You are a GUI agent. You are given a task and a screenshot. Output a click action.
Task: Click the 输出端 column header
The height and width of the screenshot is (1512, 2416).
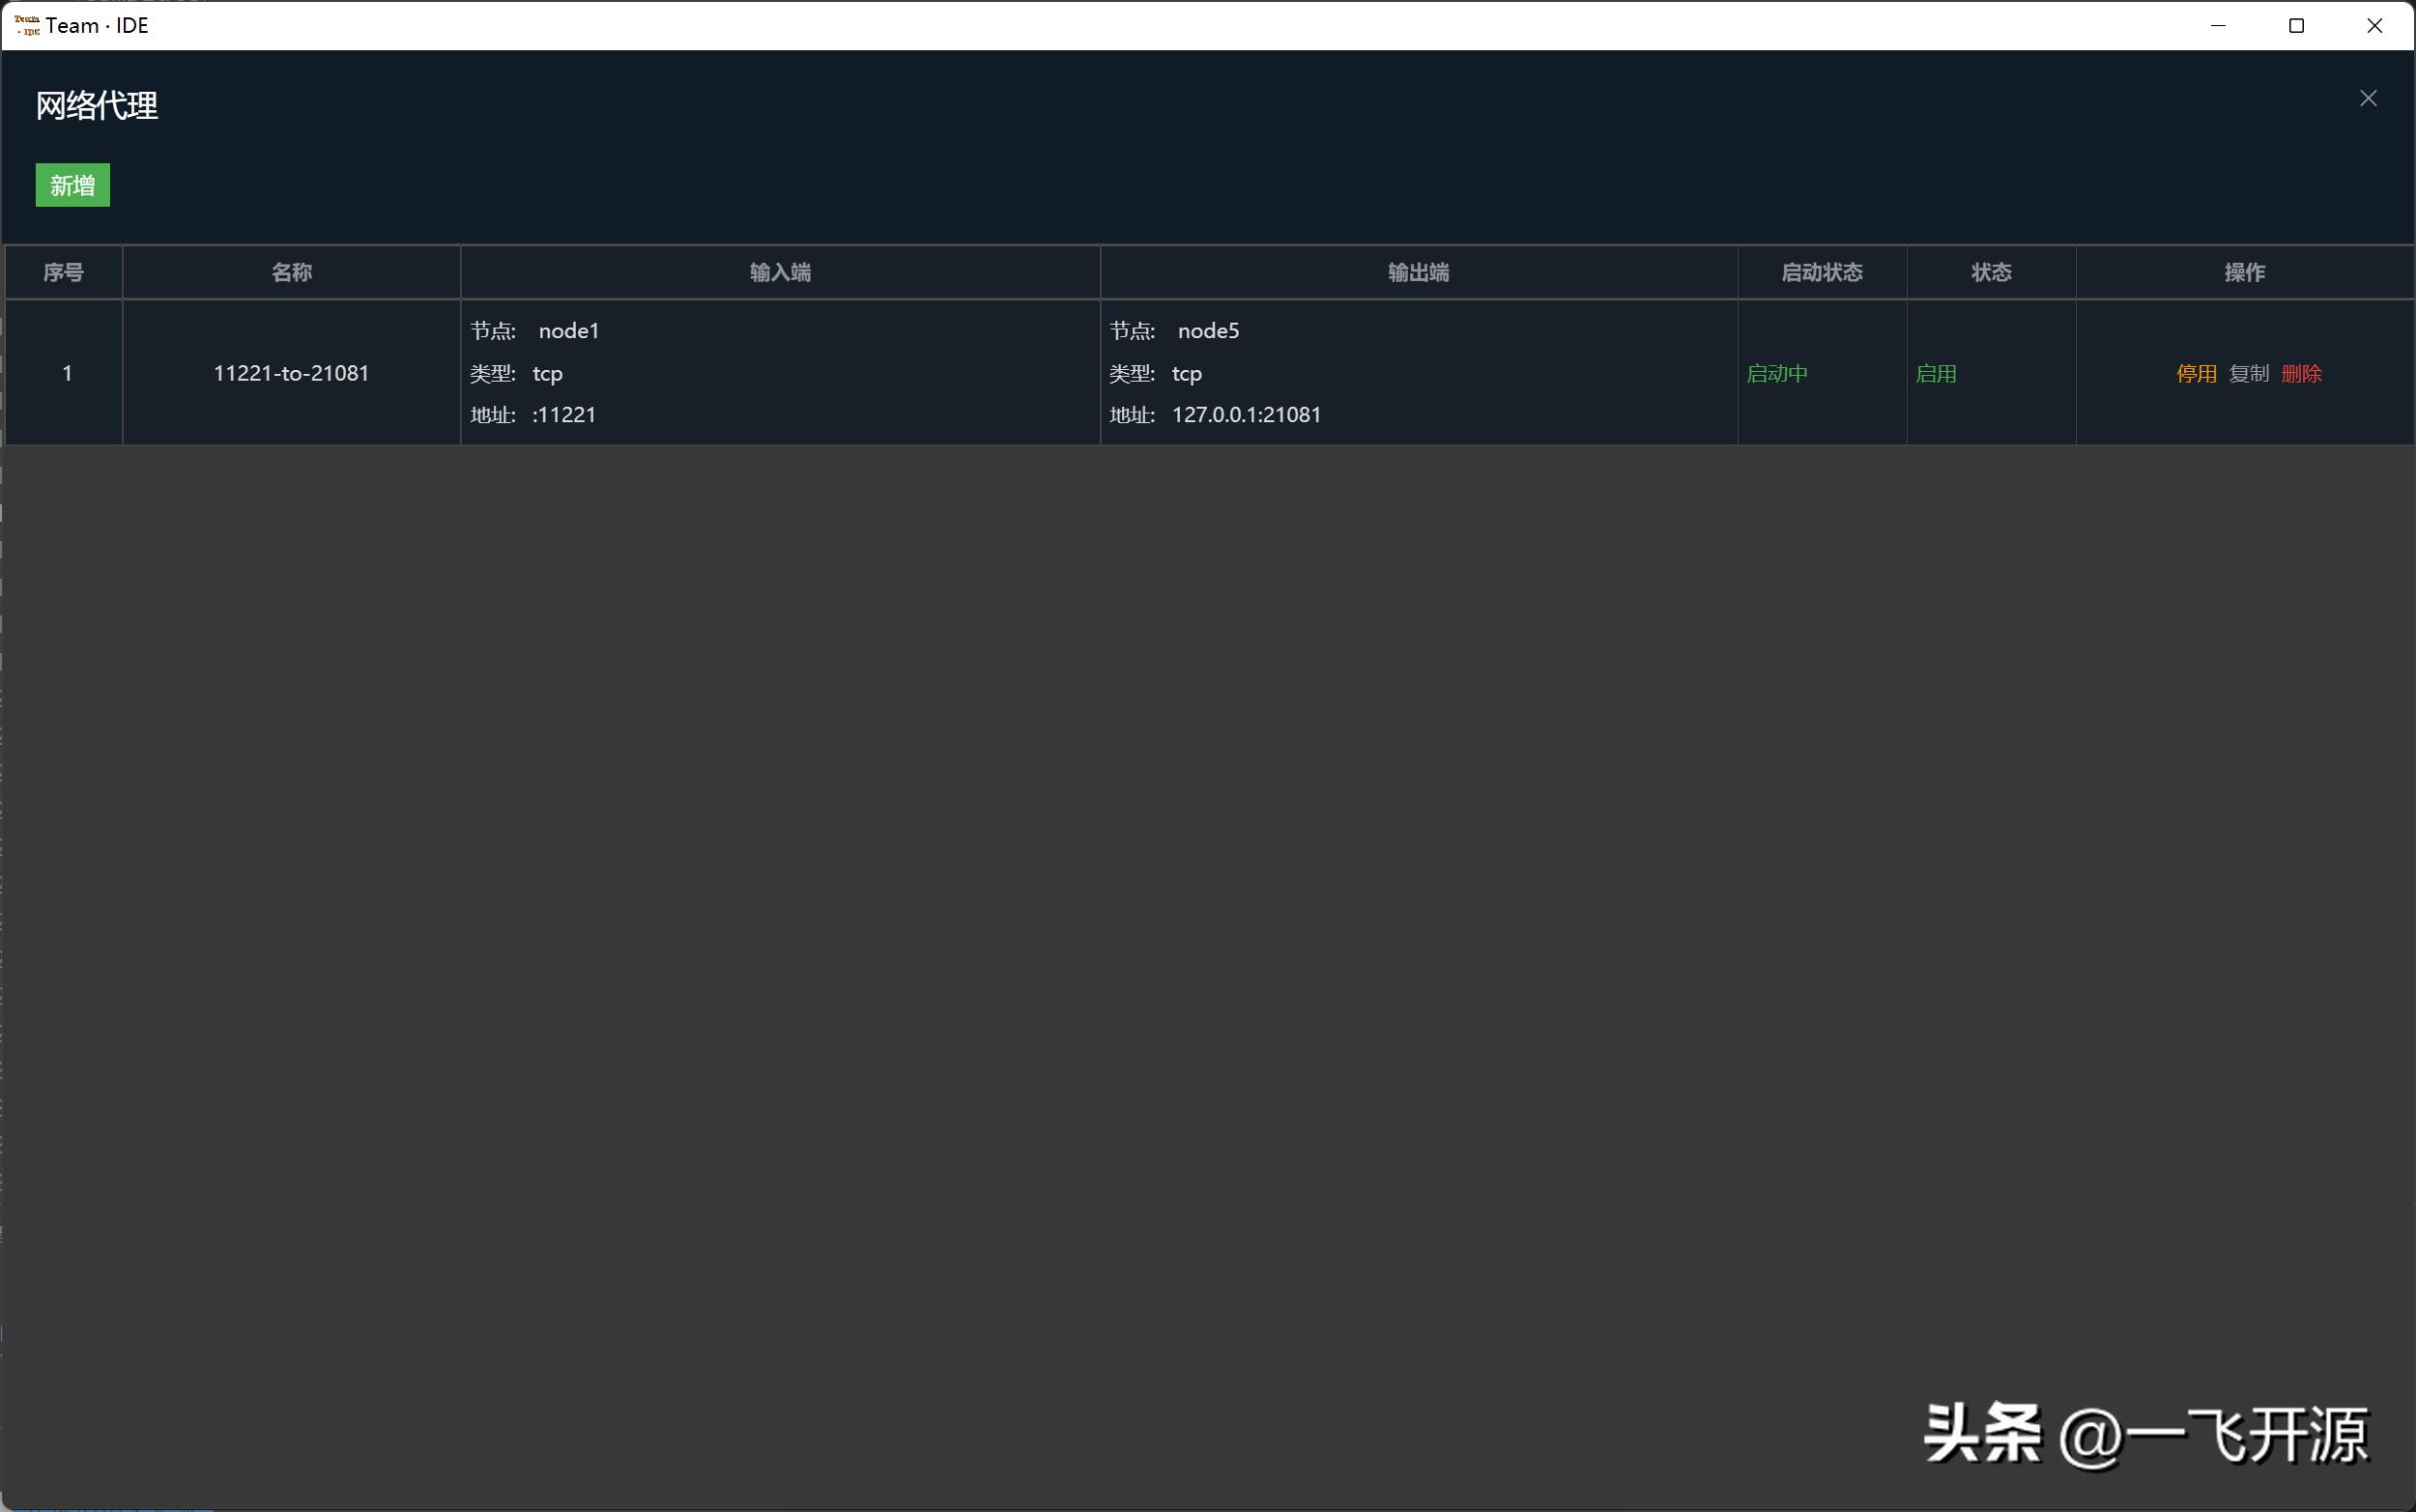coord(1418,272)
